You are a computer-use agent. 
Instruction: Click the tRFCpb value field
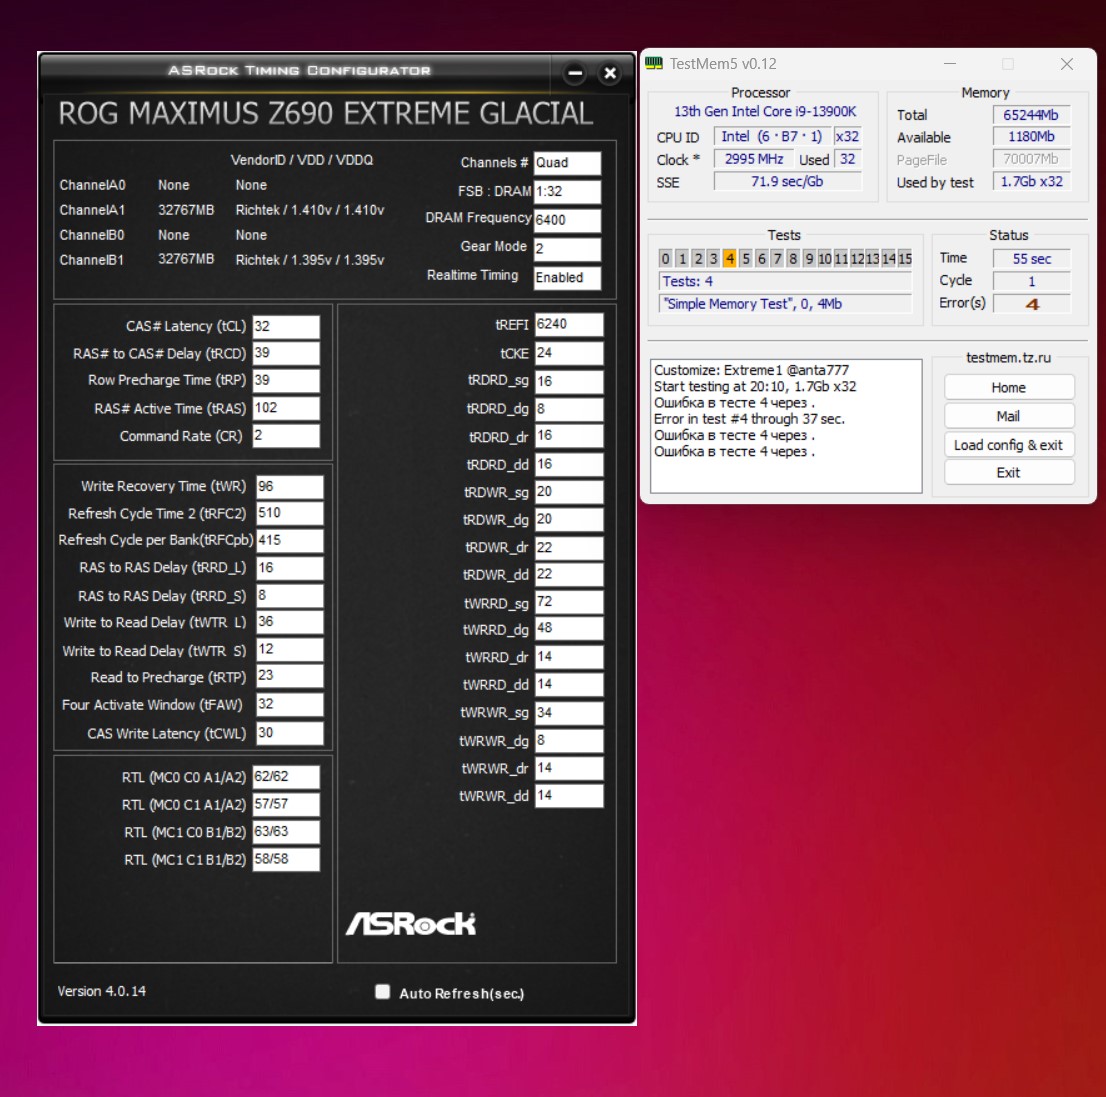tap(289, 540)
